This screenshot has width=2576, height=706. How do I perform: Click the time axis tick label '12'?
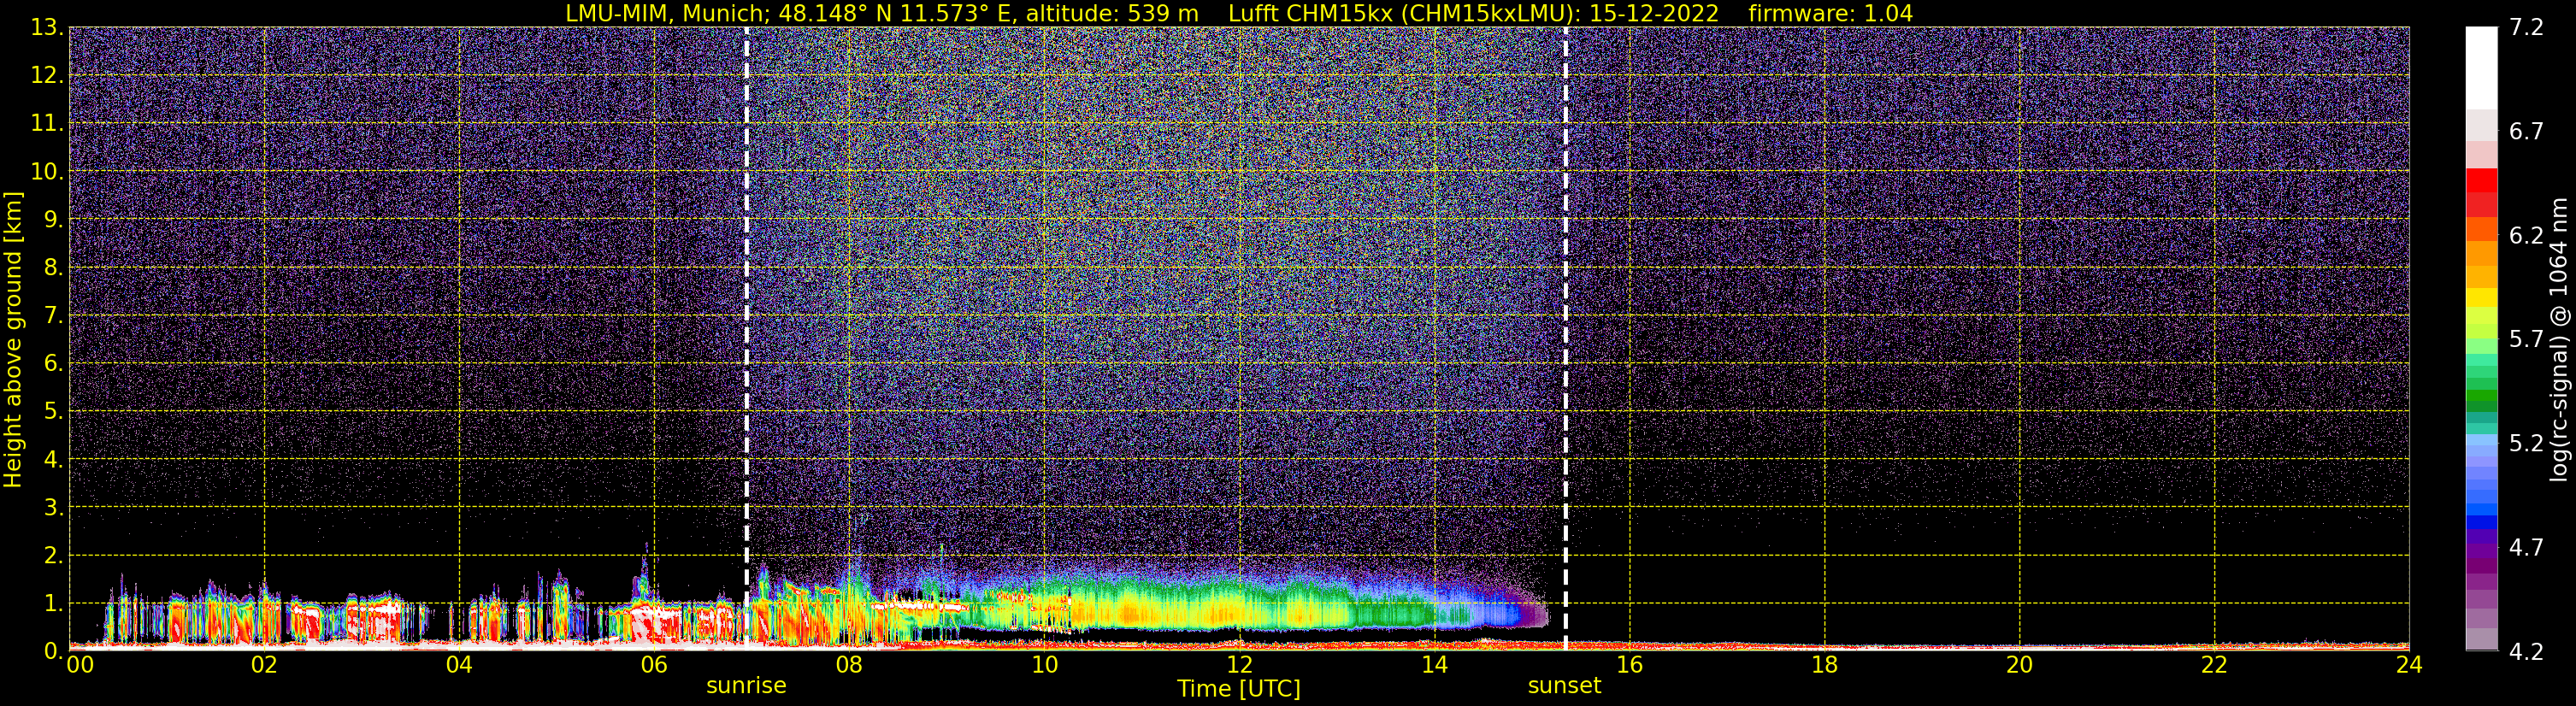[x=1239, y=665]
